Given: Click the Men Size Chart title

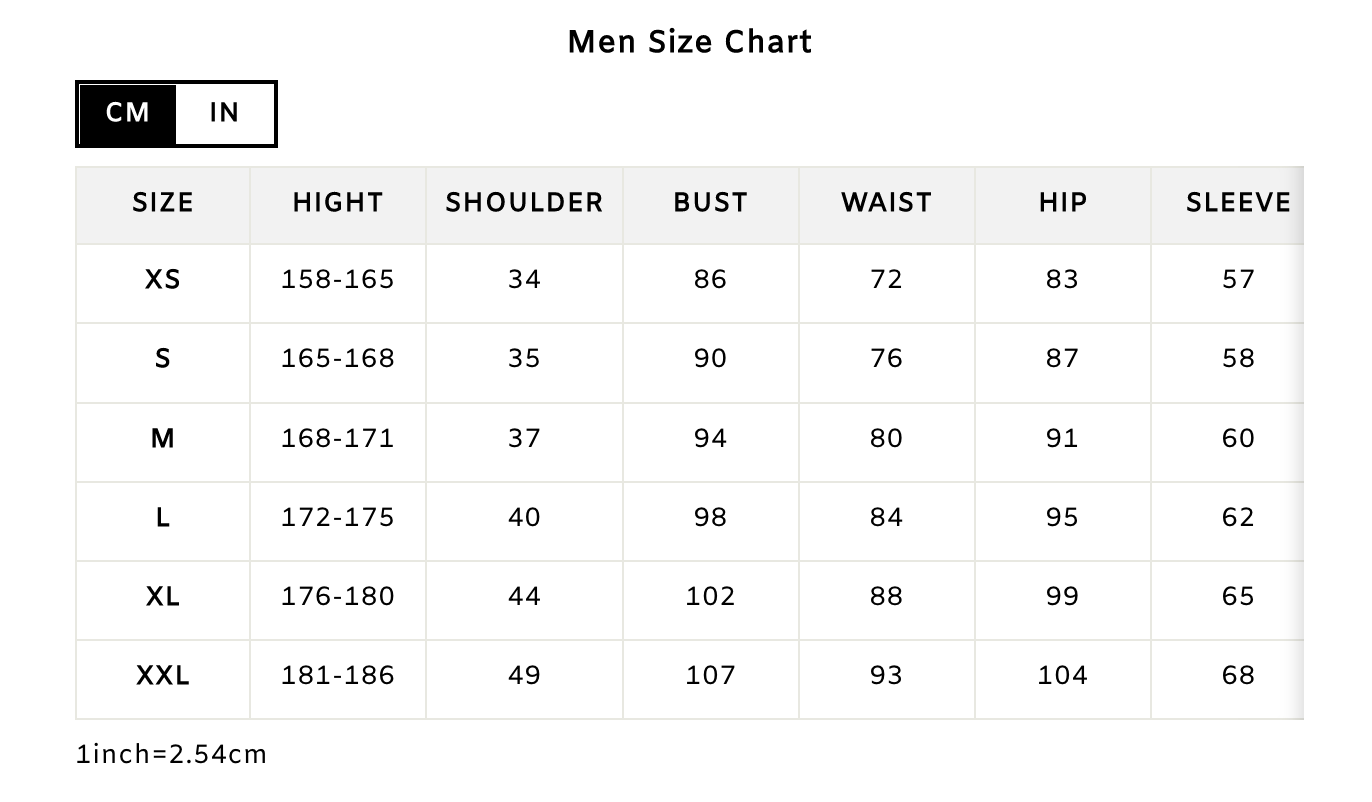Looking at the screenshot, I should [689, 42].
